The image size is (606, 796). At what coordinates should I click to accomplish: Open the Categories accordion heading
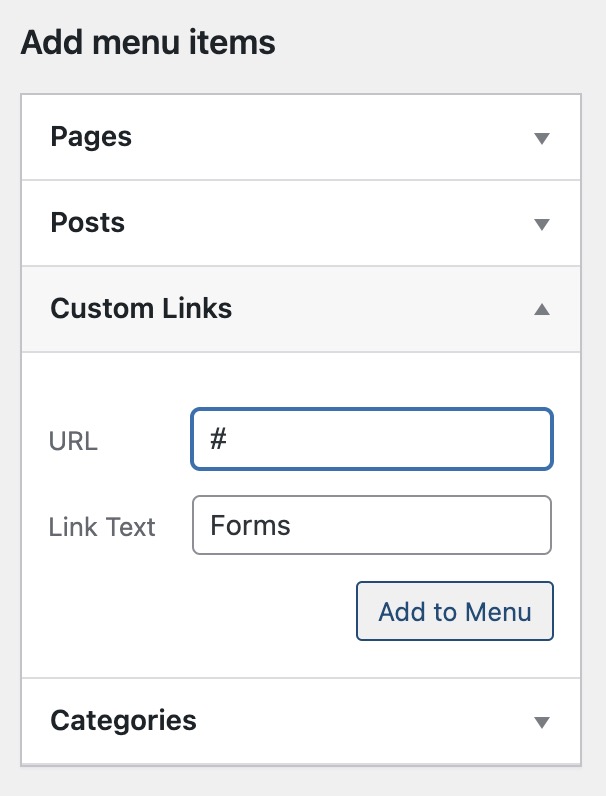point(123,720)
